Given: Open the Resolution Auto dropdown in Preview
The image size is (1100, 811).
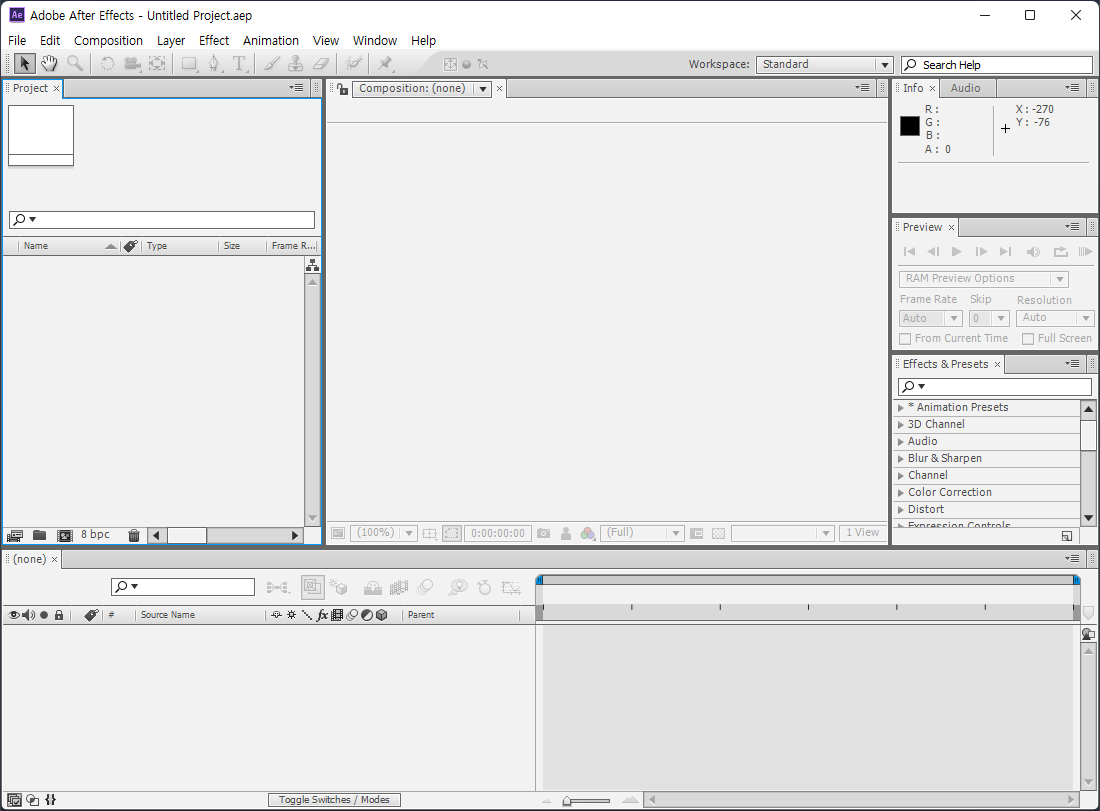Looking at the screenshot, I should [x=1054, y=319].
